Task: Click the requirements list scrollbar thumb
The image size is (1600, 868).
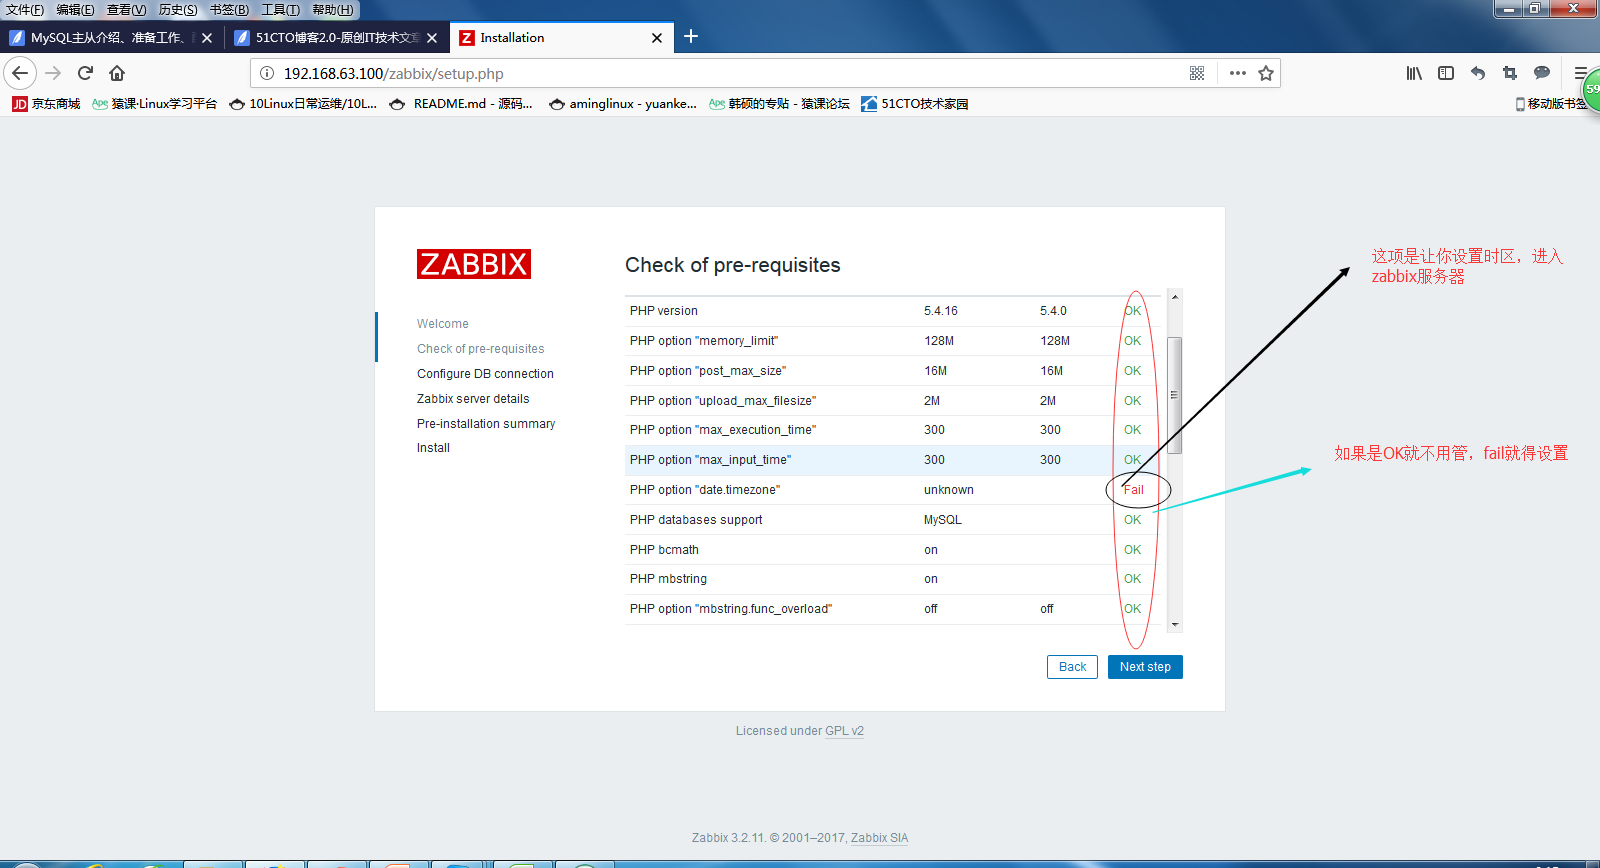Action: 1175,395
